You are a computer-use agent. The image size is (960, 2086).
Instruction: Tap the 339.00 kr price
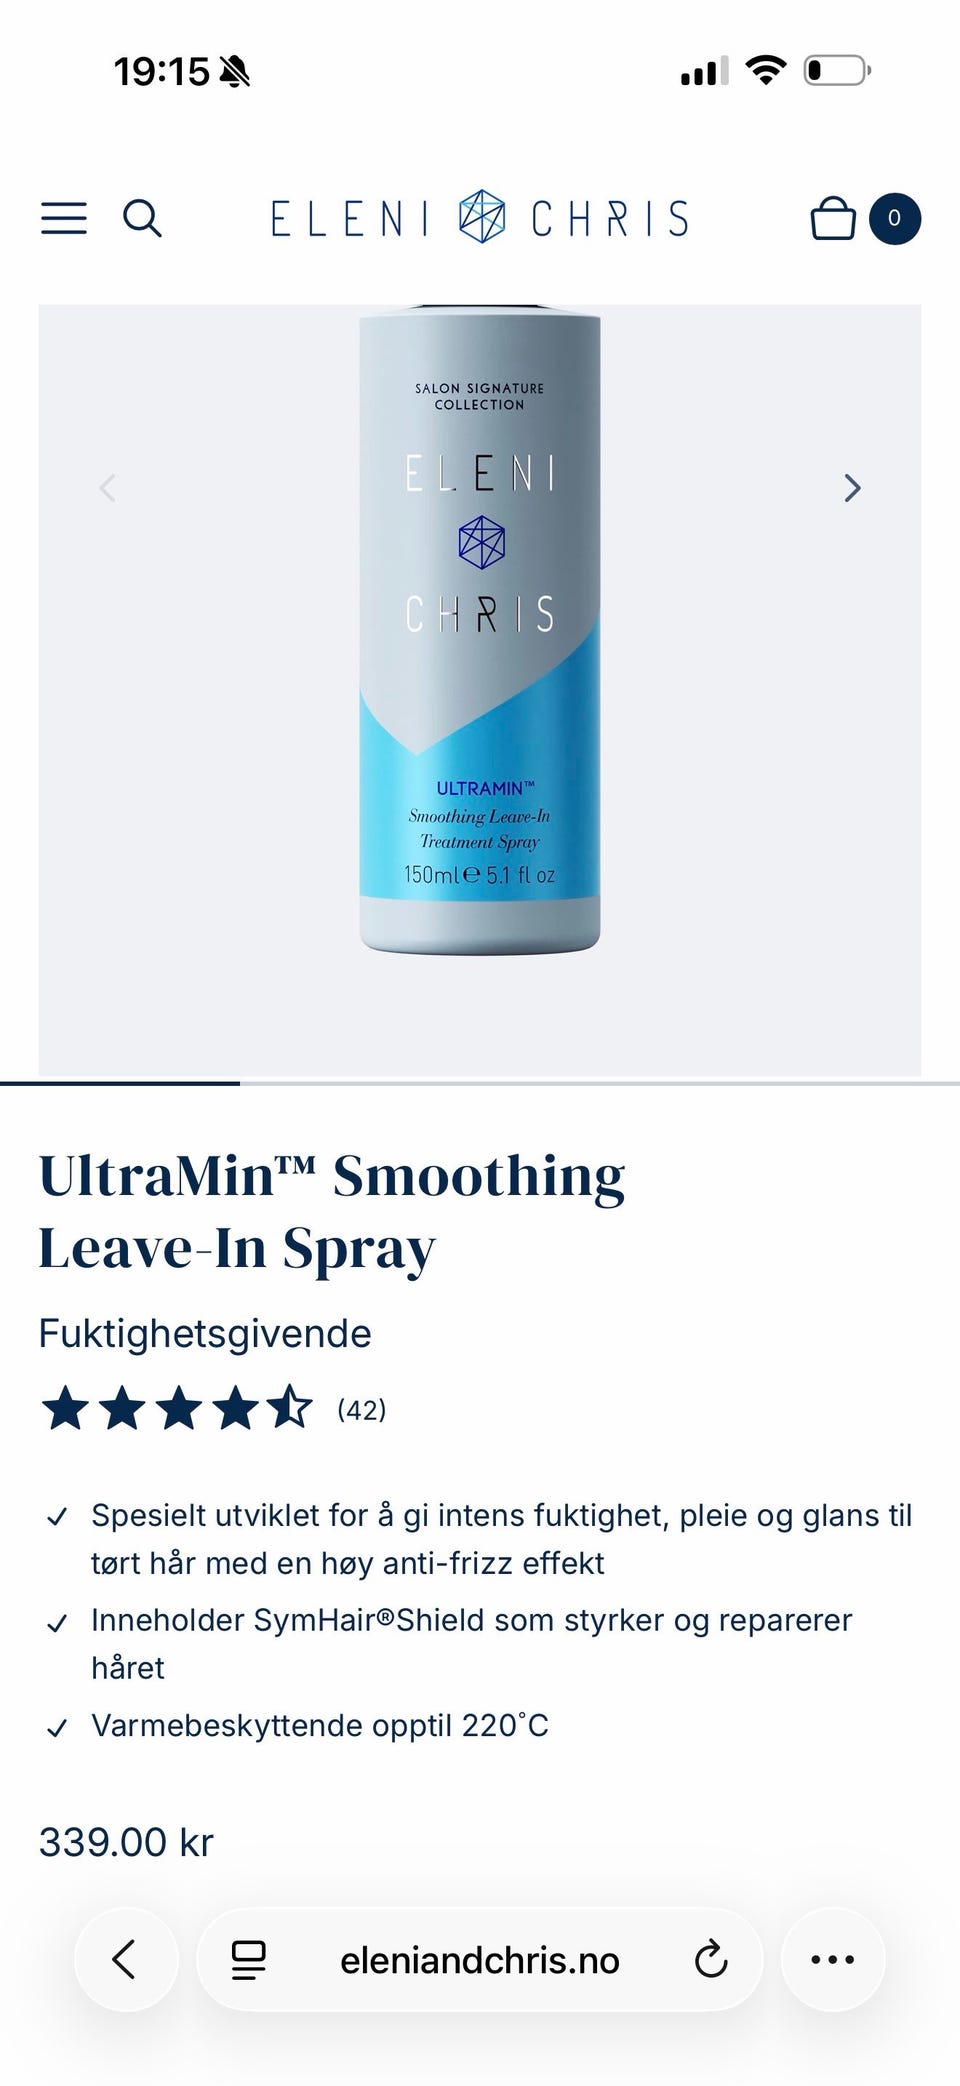(126, 1841)
